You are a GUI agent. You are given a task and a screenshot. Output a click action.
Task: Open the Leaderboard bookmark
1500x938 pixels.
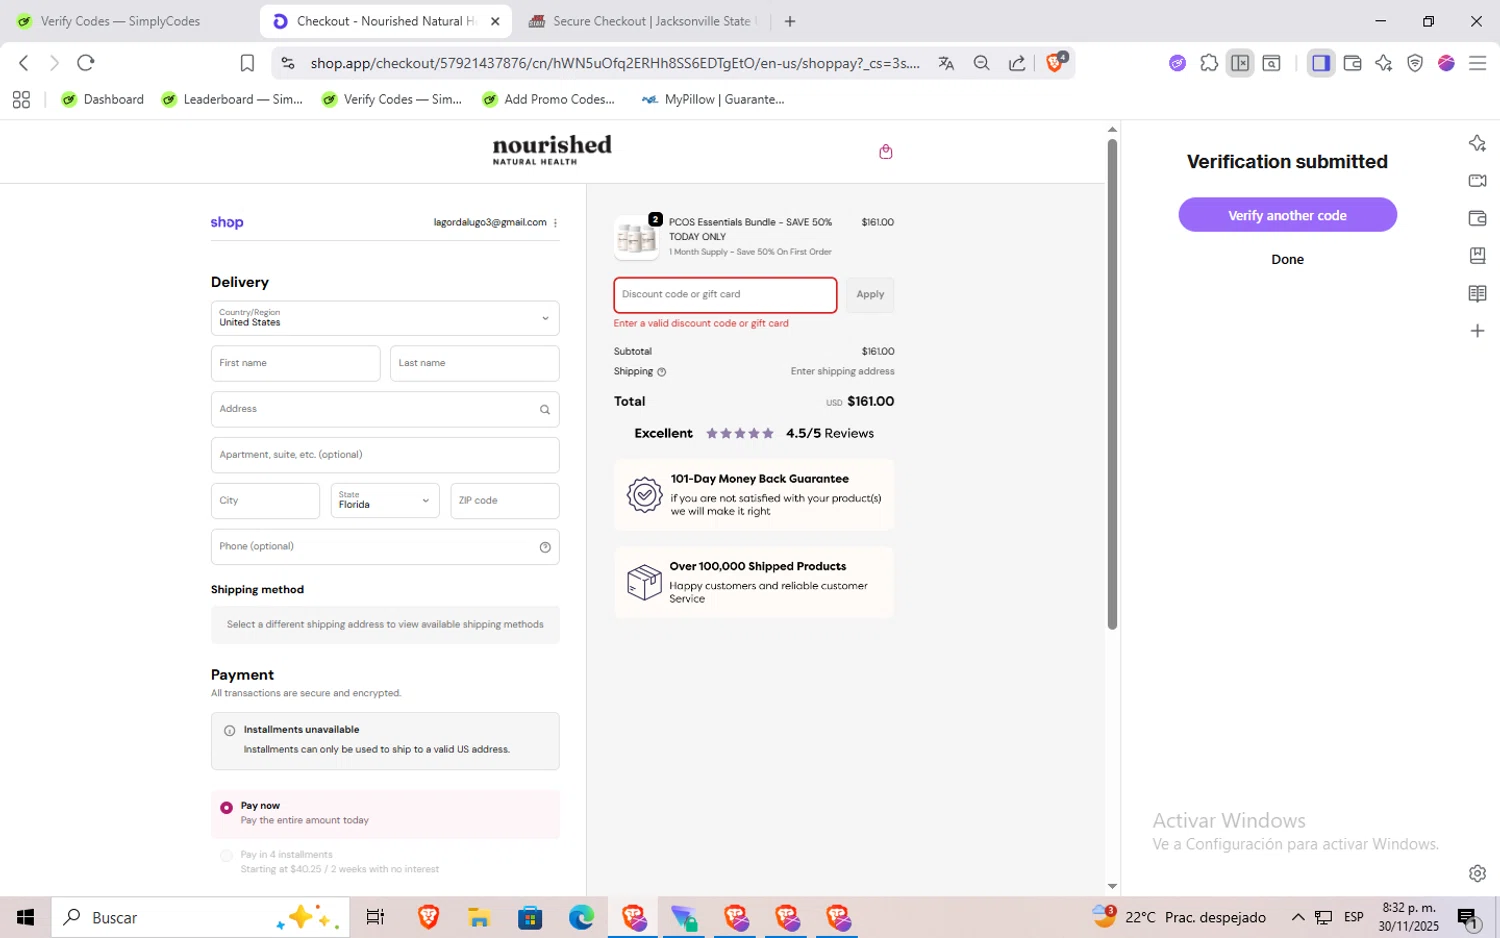point(232,99)
